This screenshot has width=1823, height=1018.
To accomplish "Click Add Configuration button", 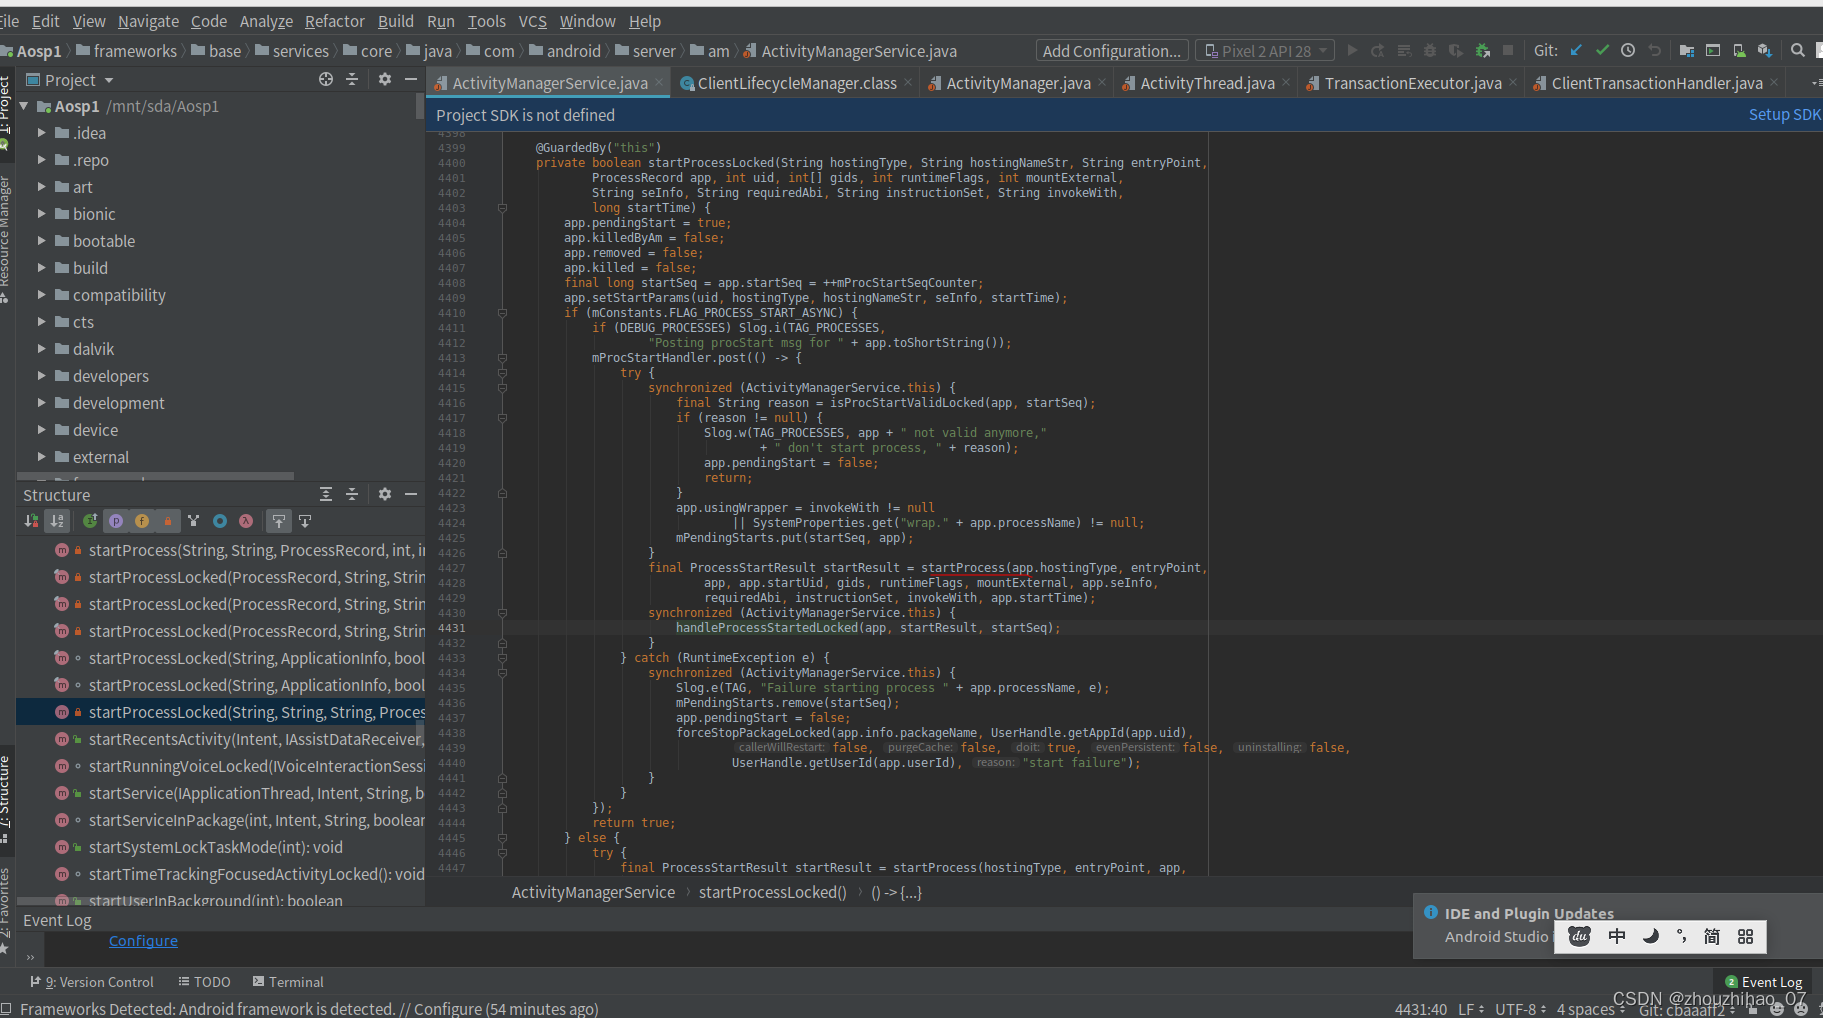I will click(1112, 50).
